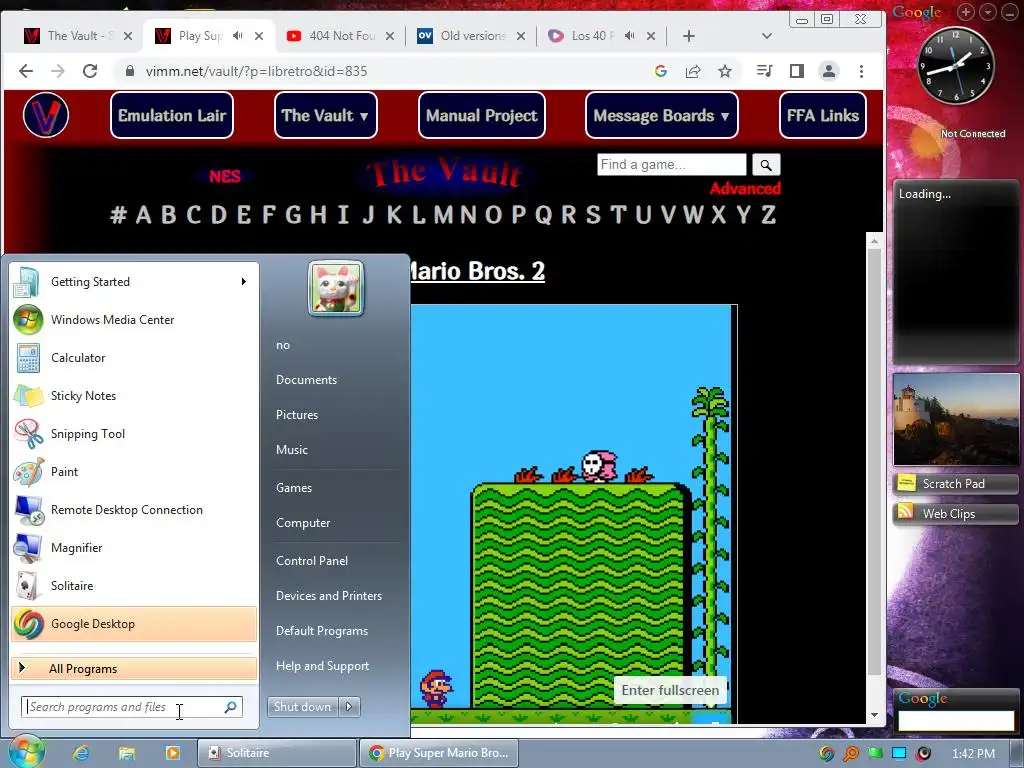This screenshot has width=1024, height=768.
Task: Expand Getting Started submenu arrow
Action: click(x=244, y=281)
